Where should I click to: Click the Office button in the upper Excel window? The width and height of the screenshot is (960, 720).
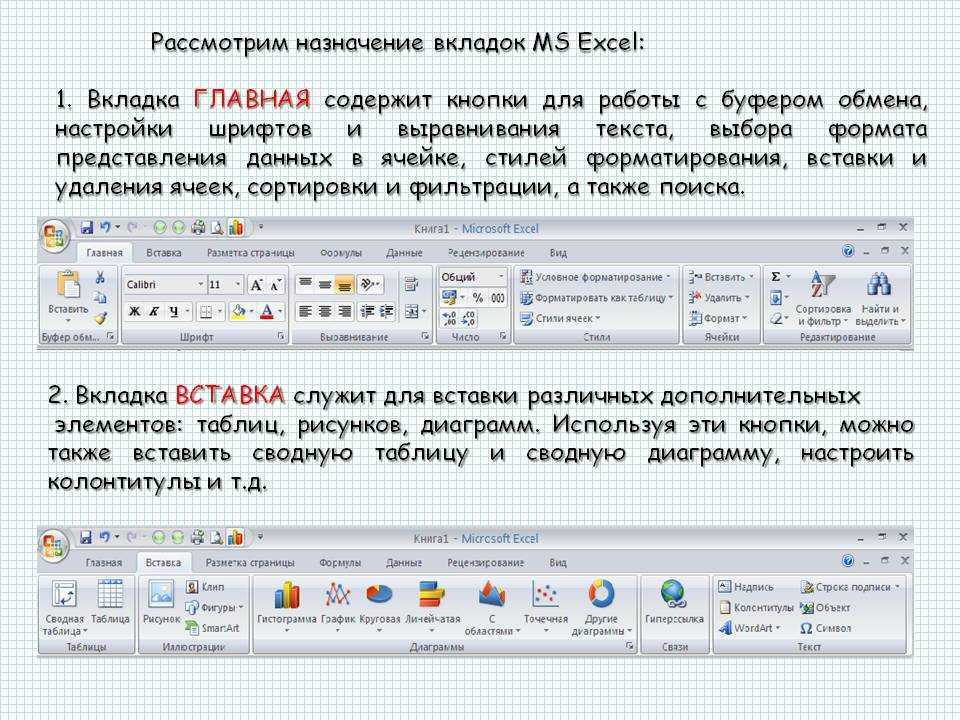click(54, 236)
